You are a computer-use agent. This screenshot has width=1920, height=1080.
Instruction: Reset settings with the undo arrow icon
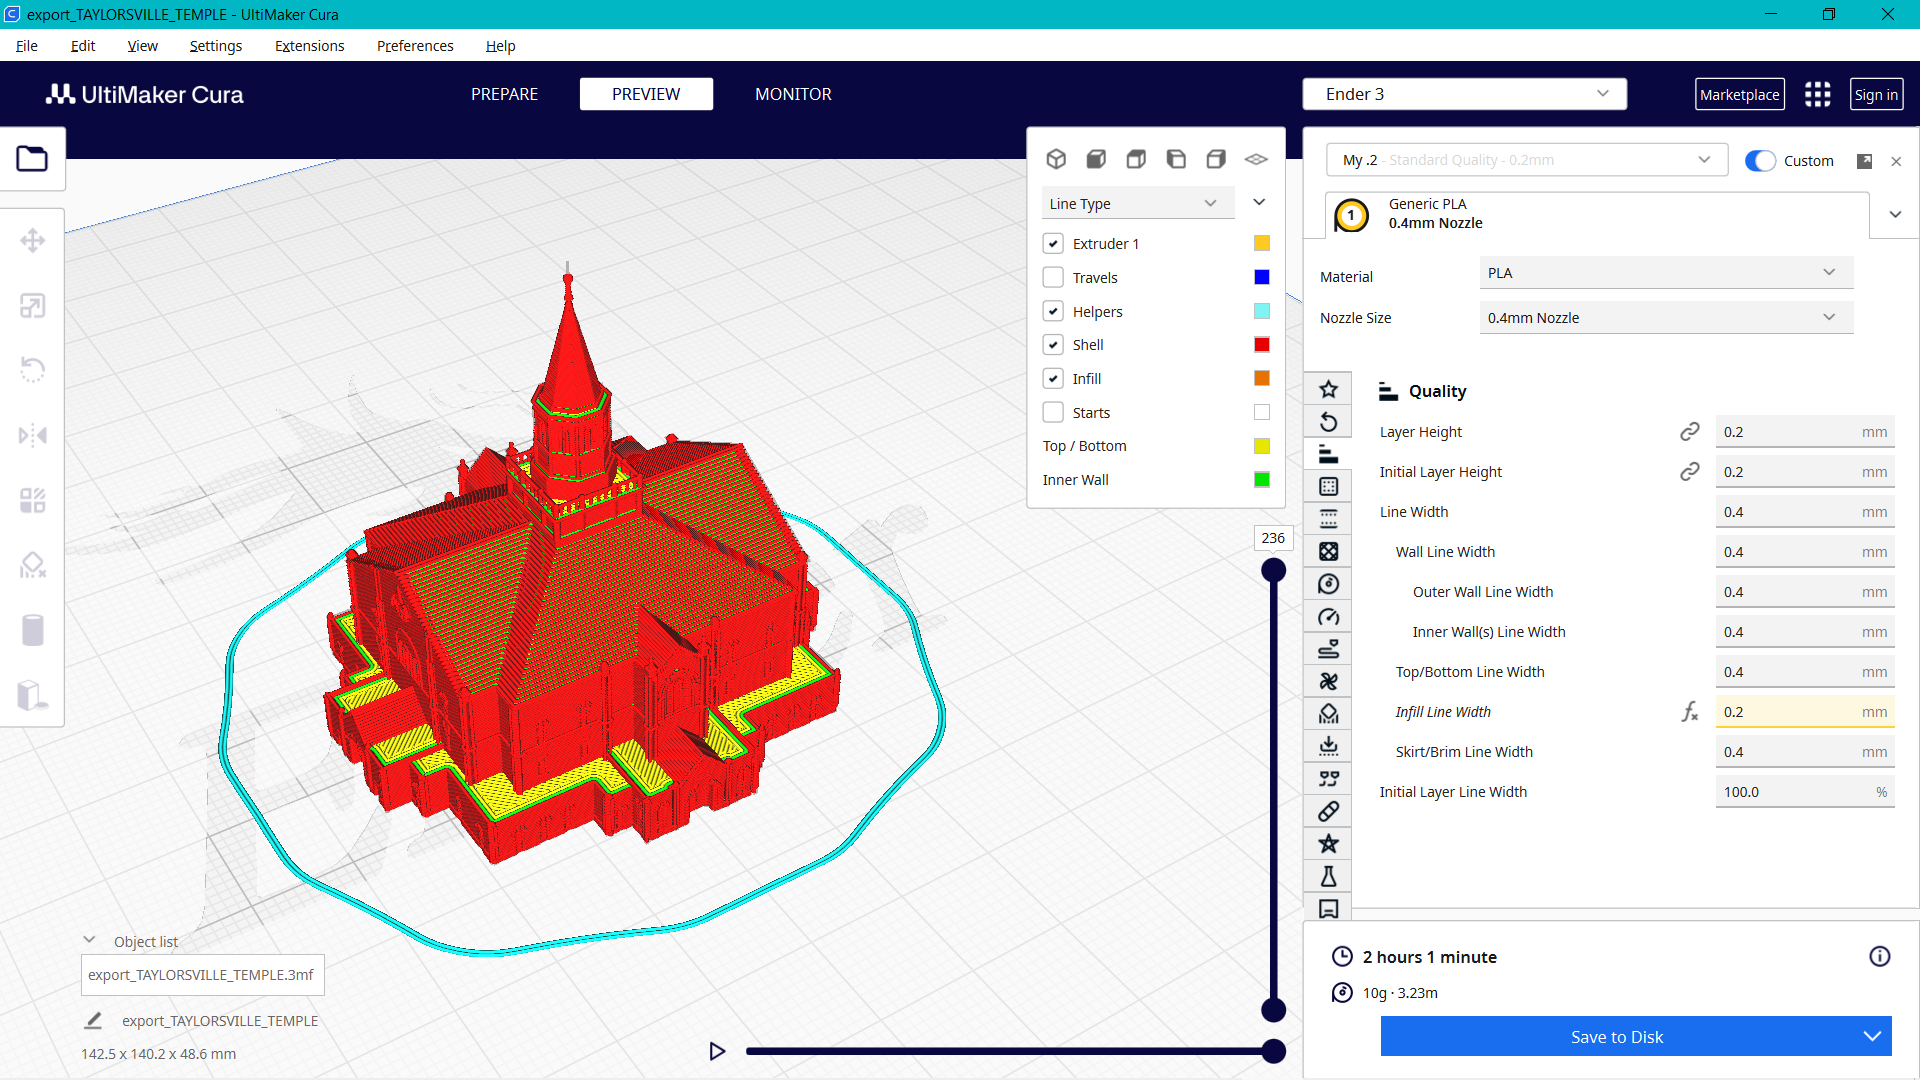pyautogui.click(x=1328, y=421)
